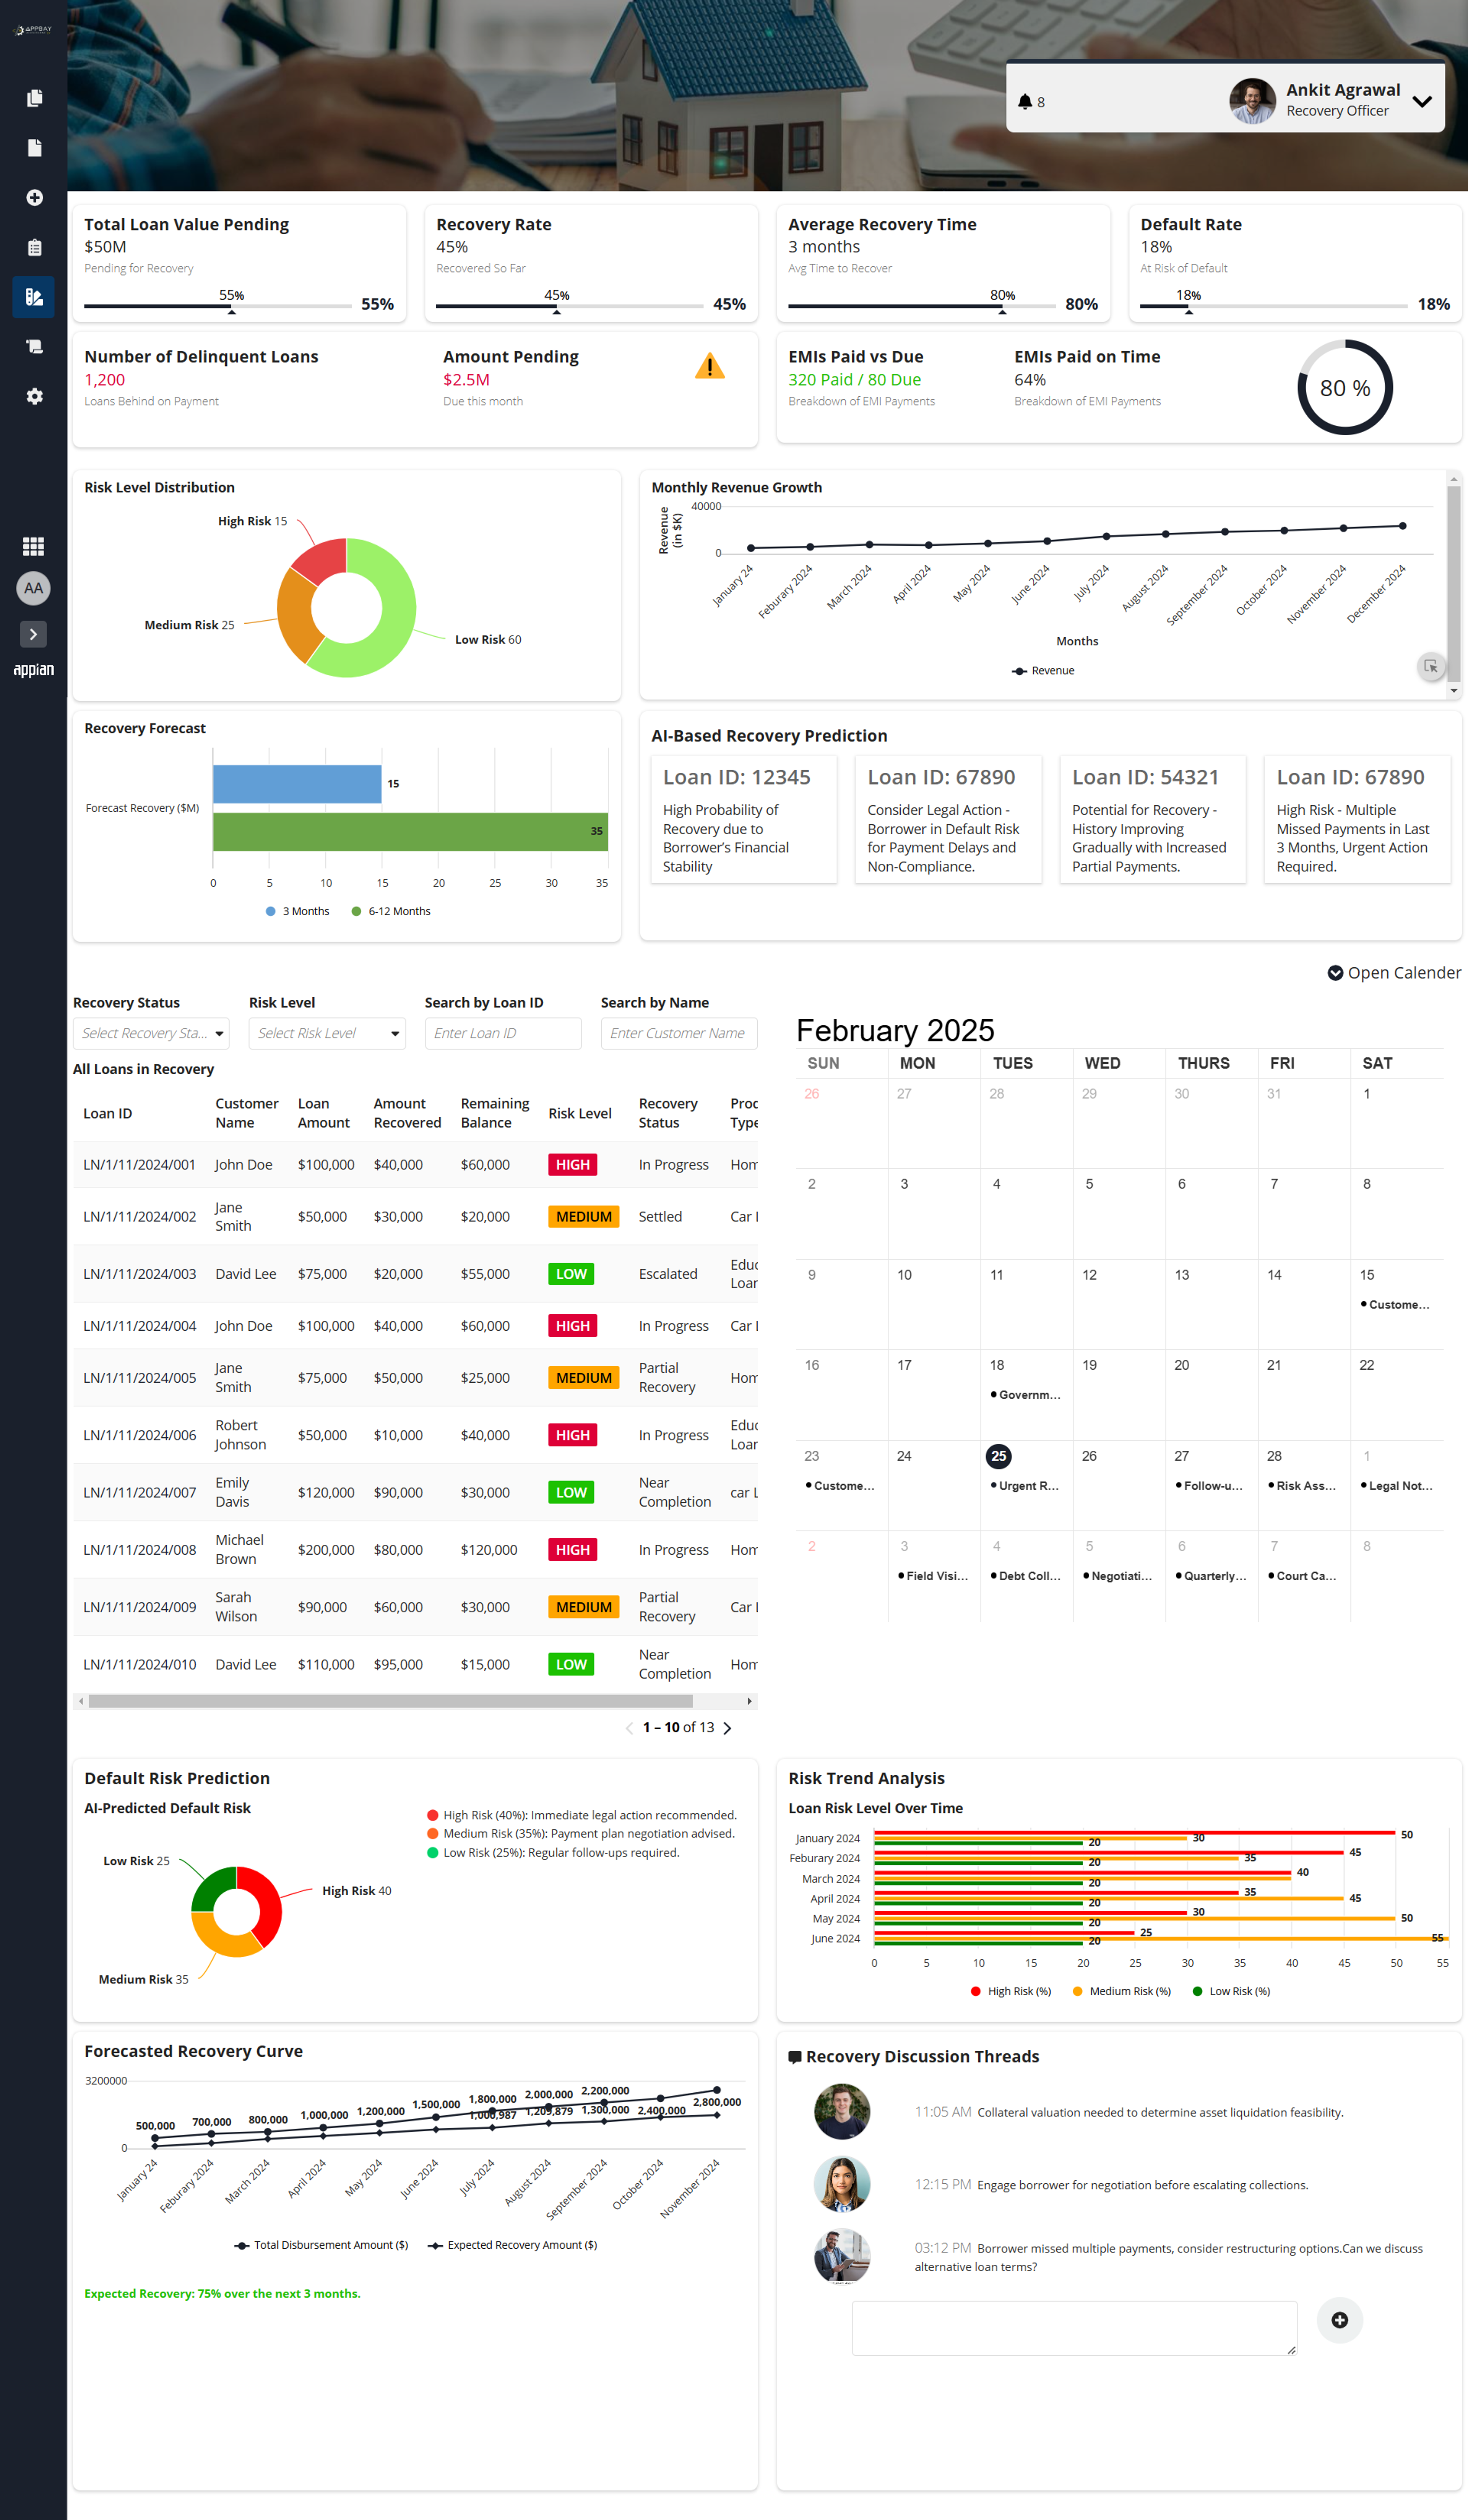1468x2520 pixels.
Task: Open the settings gear sidebar icon
Action: pyautogui.click(x=34, y=396)
